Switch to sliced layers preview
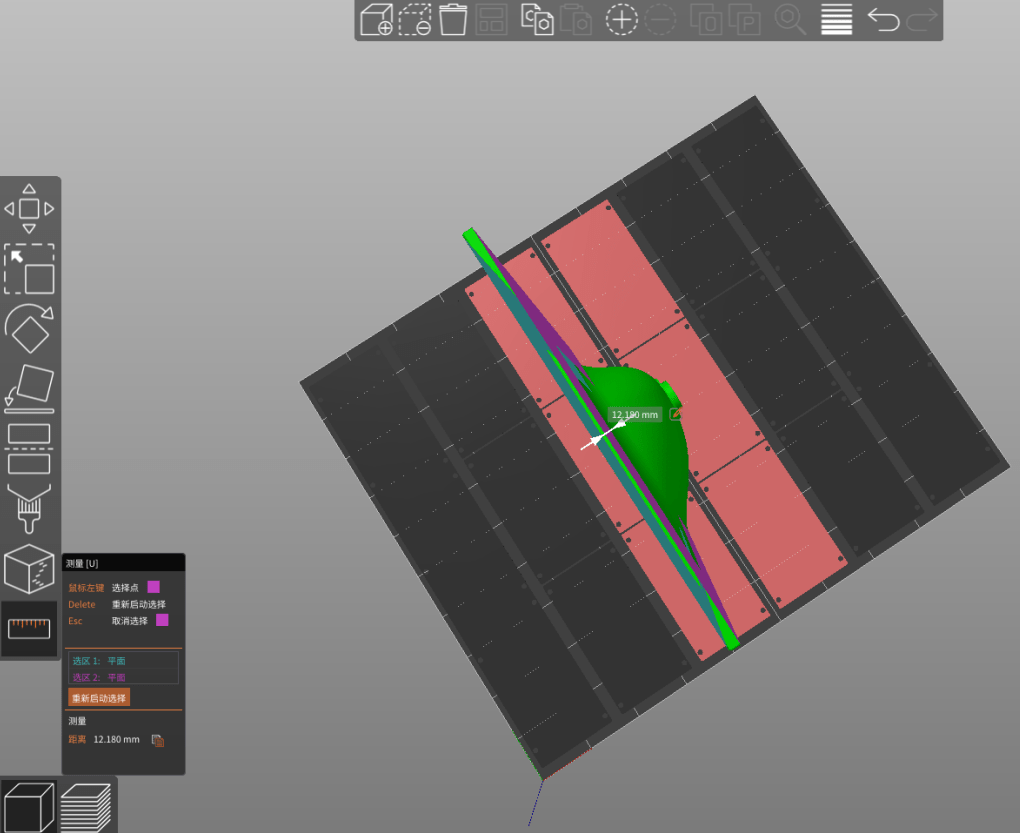Viewport: 1020px width, 833px height. [86, 806]
